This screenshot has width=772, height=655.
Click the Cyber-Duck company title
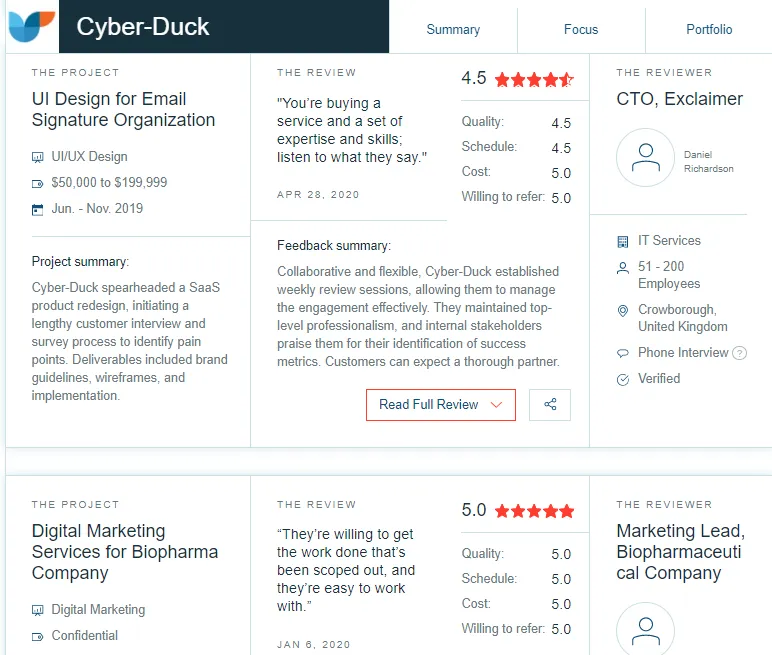point(143,27)
